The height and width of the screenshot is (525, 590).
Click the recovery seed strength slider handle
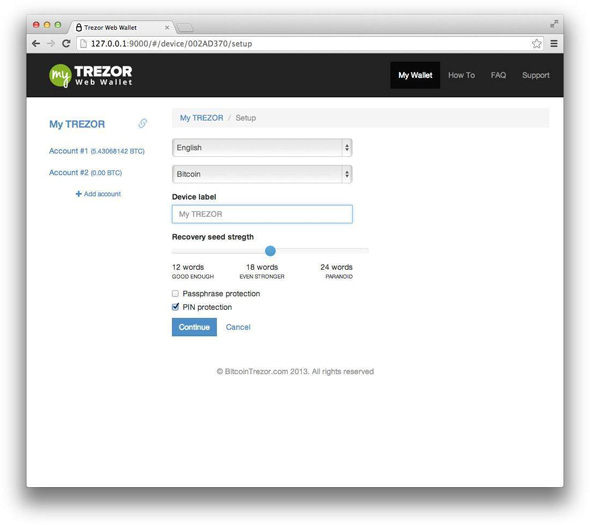(x=270, y=251)
